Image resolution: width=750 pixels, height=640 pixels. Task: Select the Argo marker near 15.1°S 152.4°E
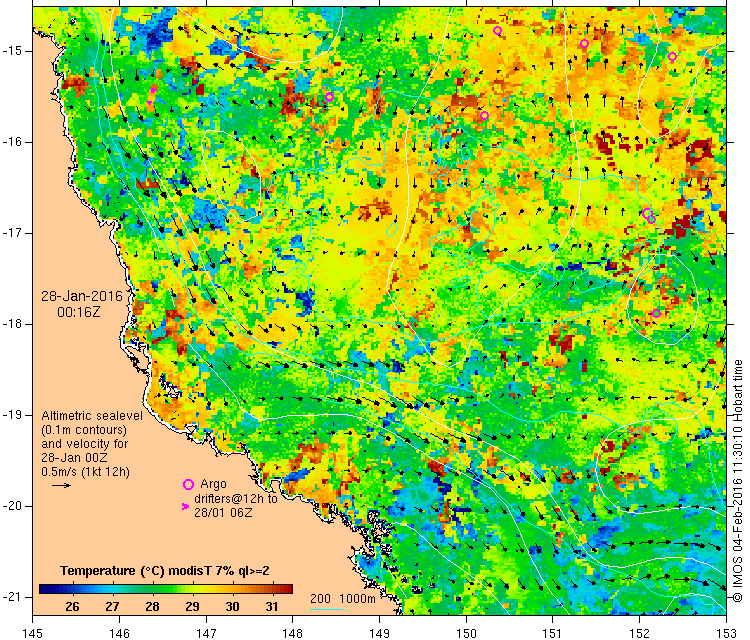point(673,56)
